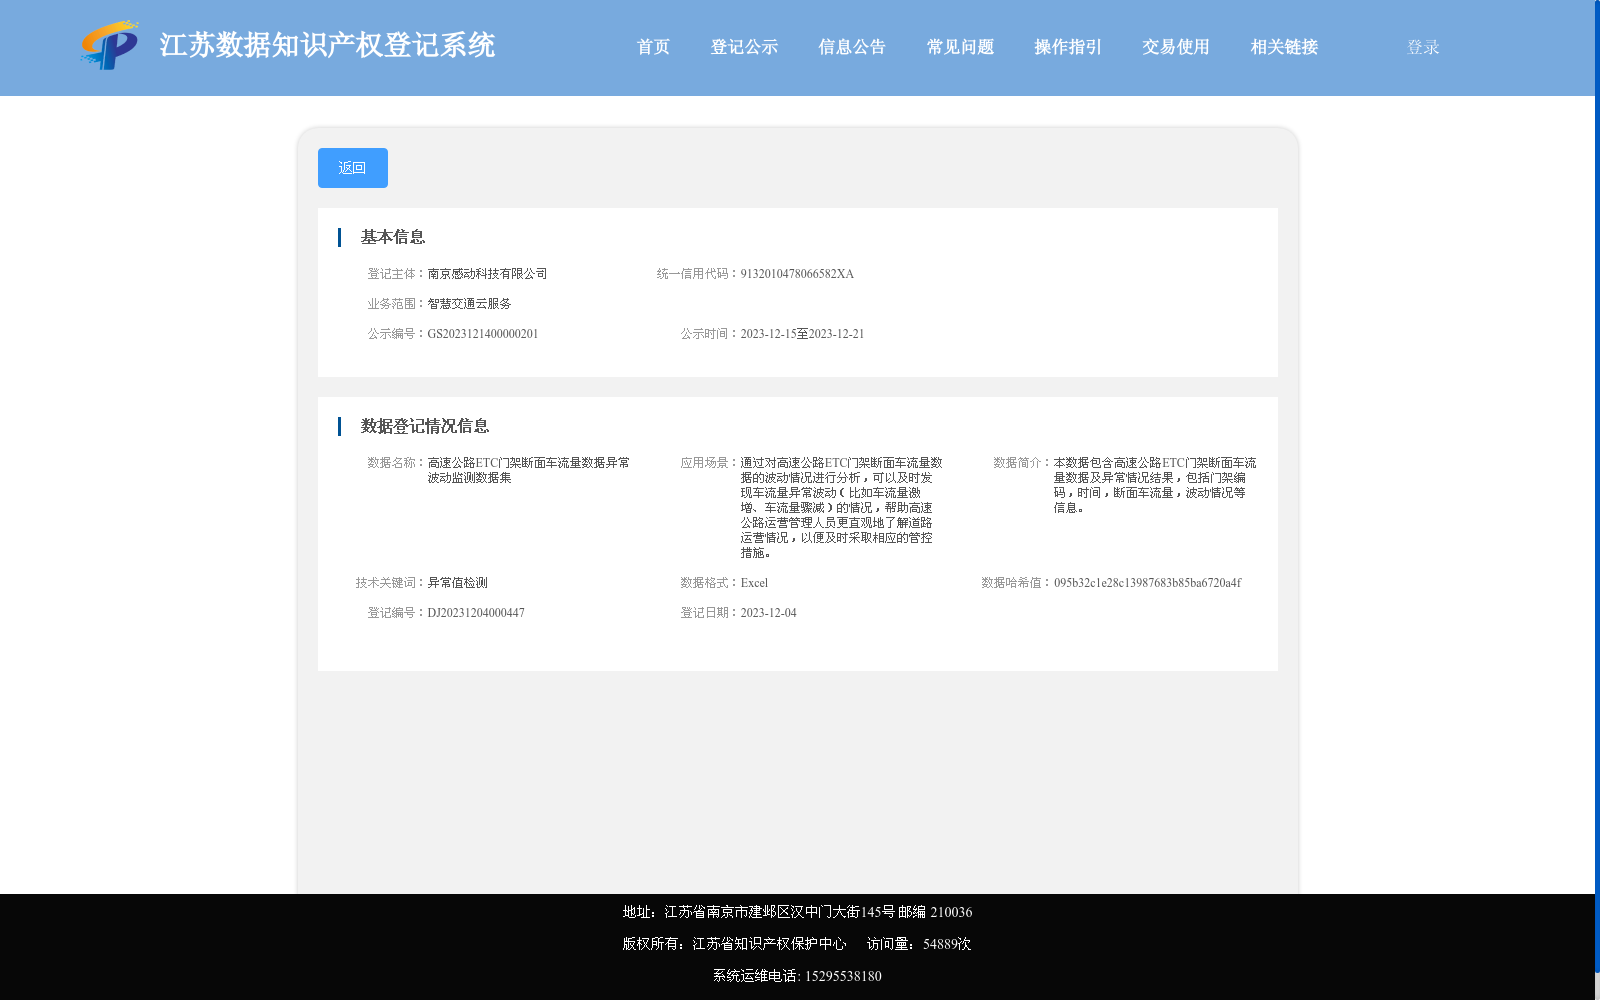Viewport: 1600px width, 1000px height.
Task: Click the 登录 login link
Action: click(x=1423, y=47)
